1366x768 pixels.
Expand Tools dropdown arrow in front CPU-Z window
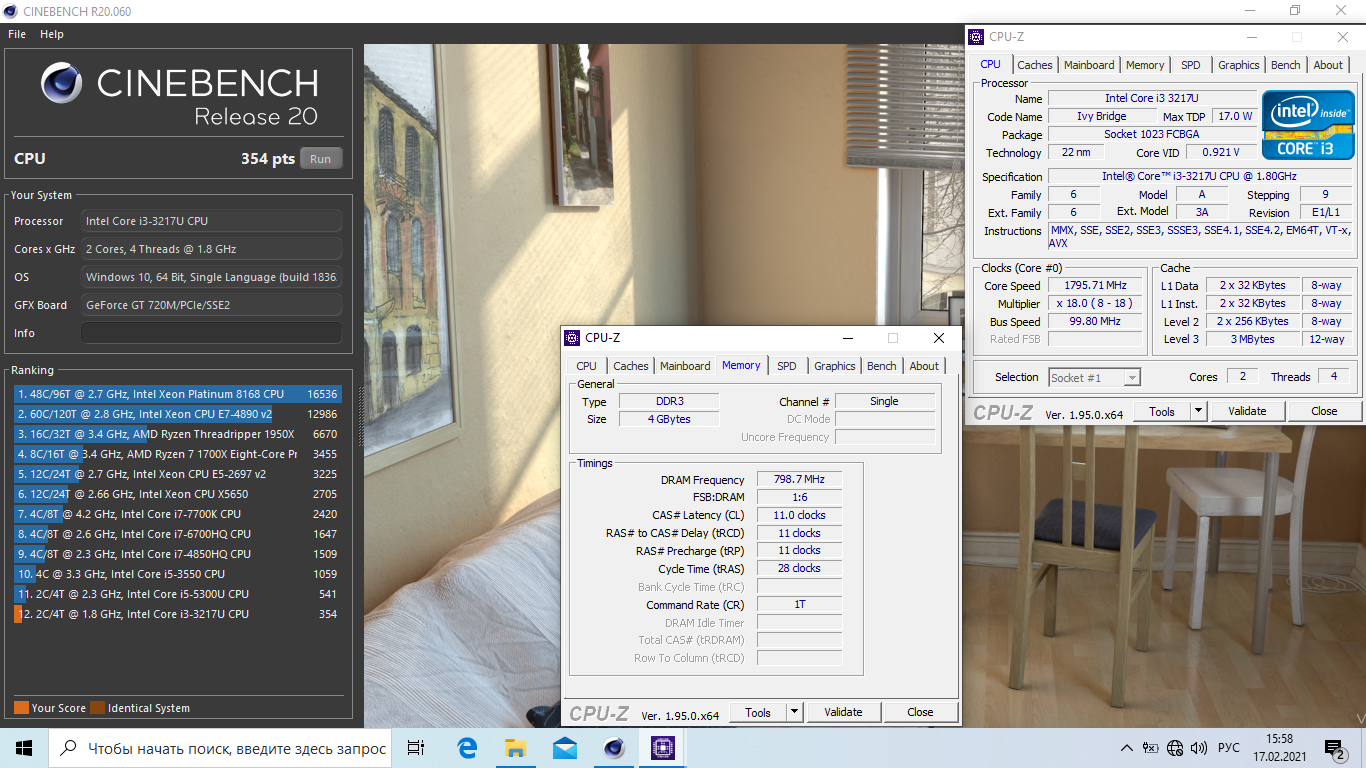click(795, 712)
